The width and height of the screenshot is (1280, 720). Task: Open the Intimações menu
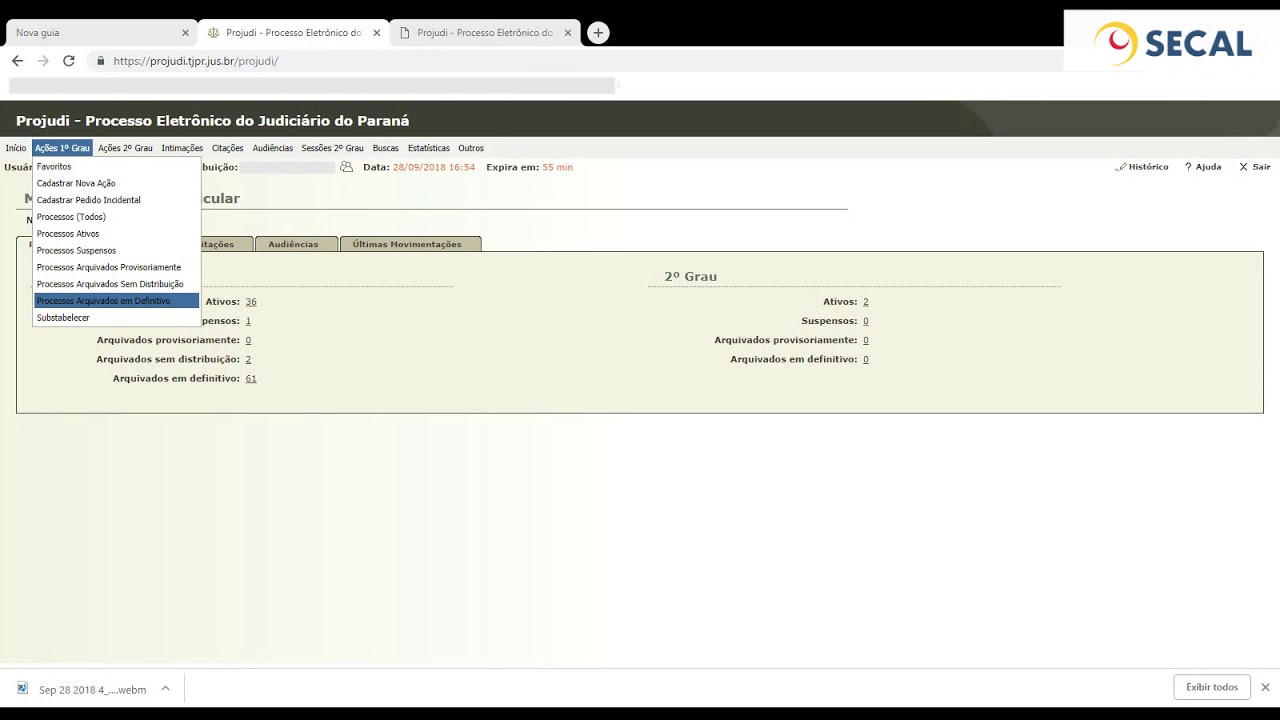[182, 148]
